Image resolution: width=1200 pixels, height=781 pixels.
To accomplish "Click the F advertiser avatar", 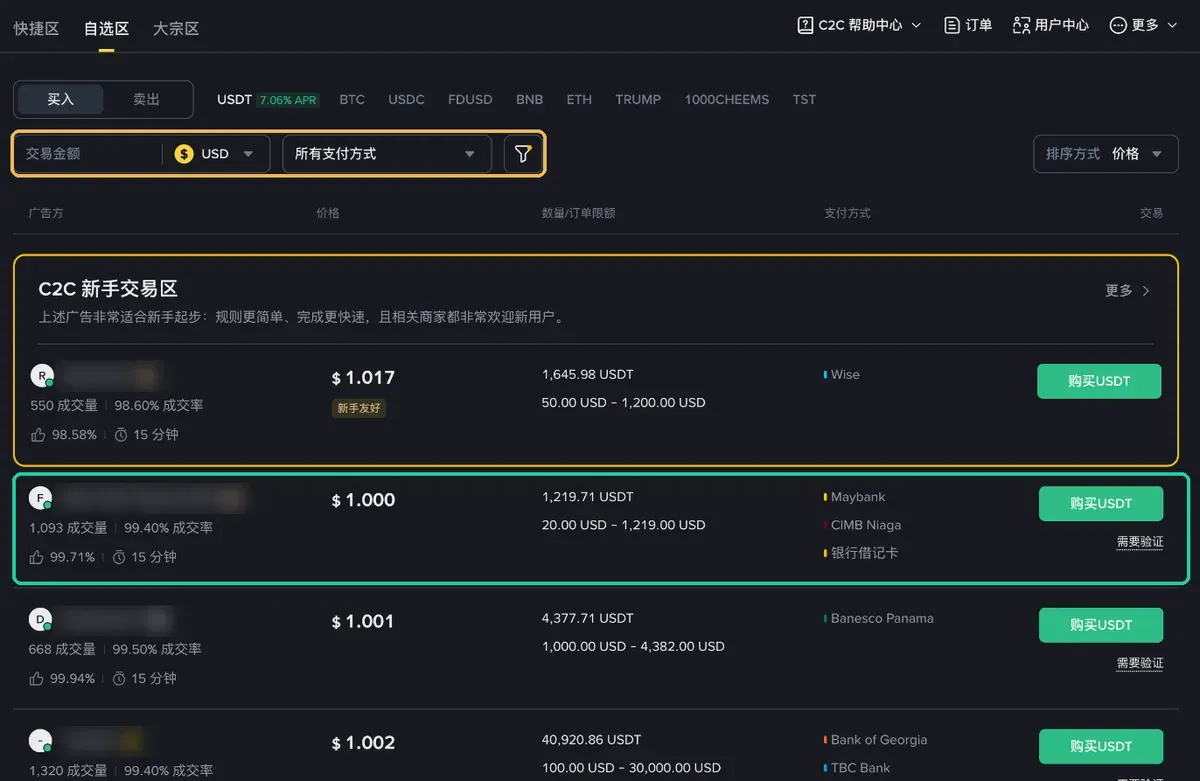I will click(40, 498).
